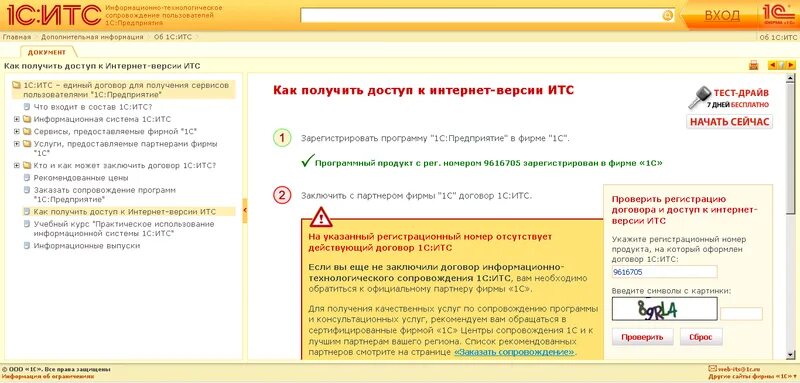Viewport: 800px width, 383px height.
Task: Open Рекомендованные цены tree item
Action: tap(81, 178)
